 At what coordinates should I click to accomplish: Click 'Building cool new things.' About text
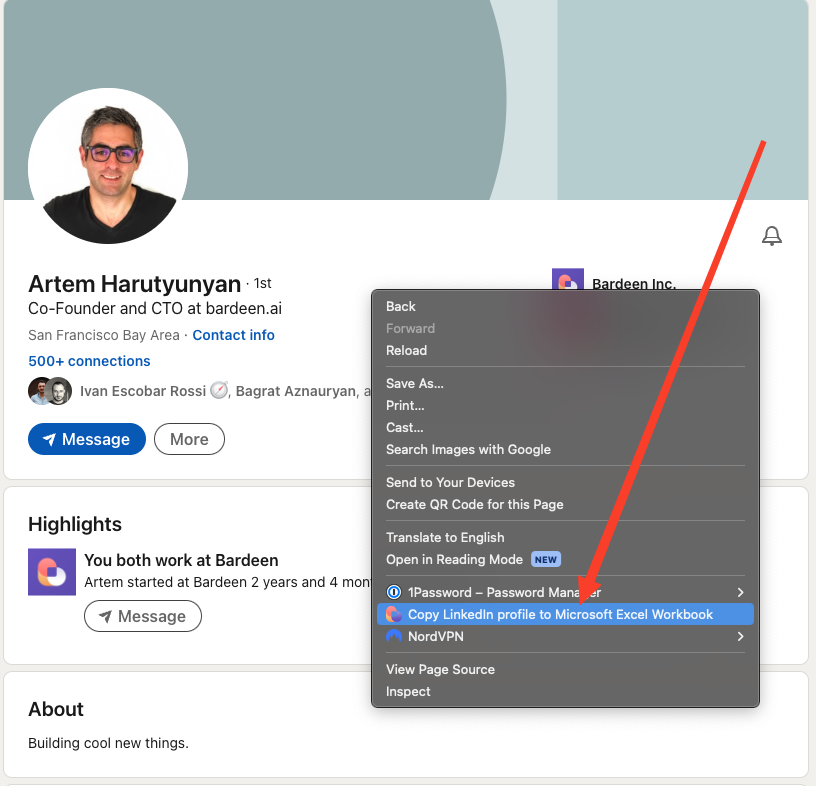pyautogui.click(x=108, y=743)
